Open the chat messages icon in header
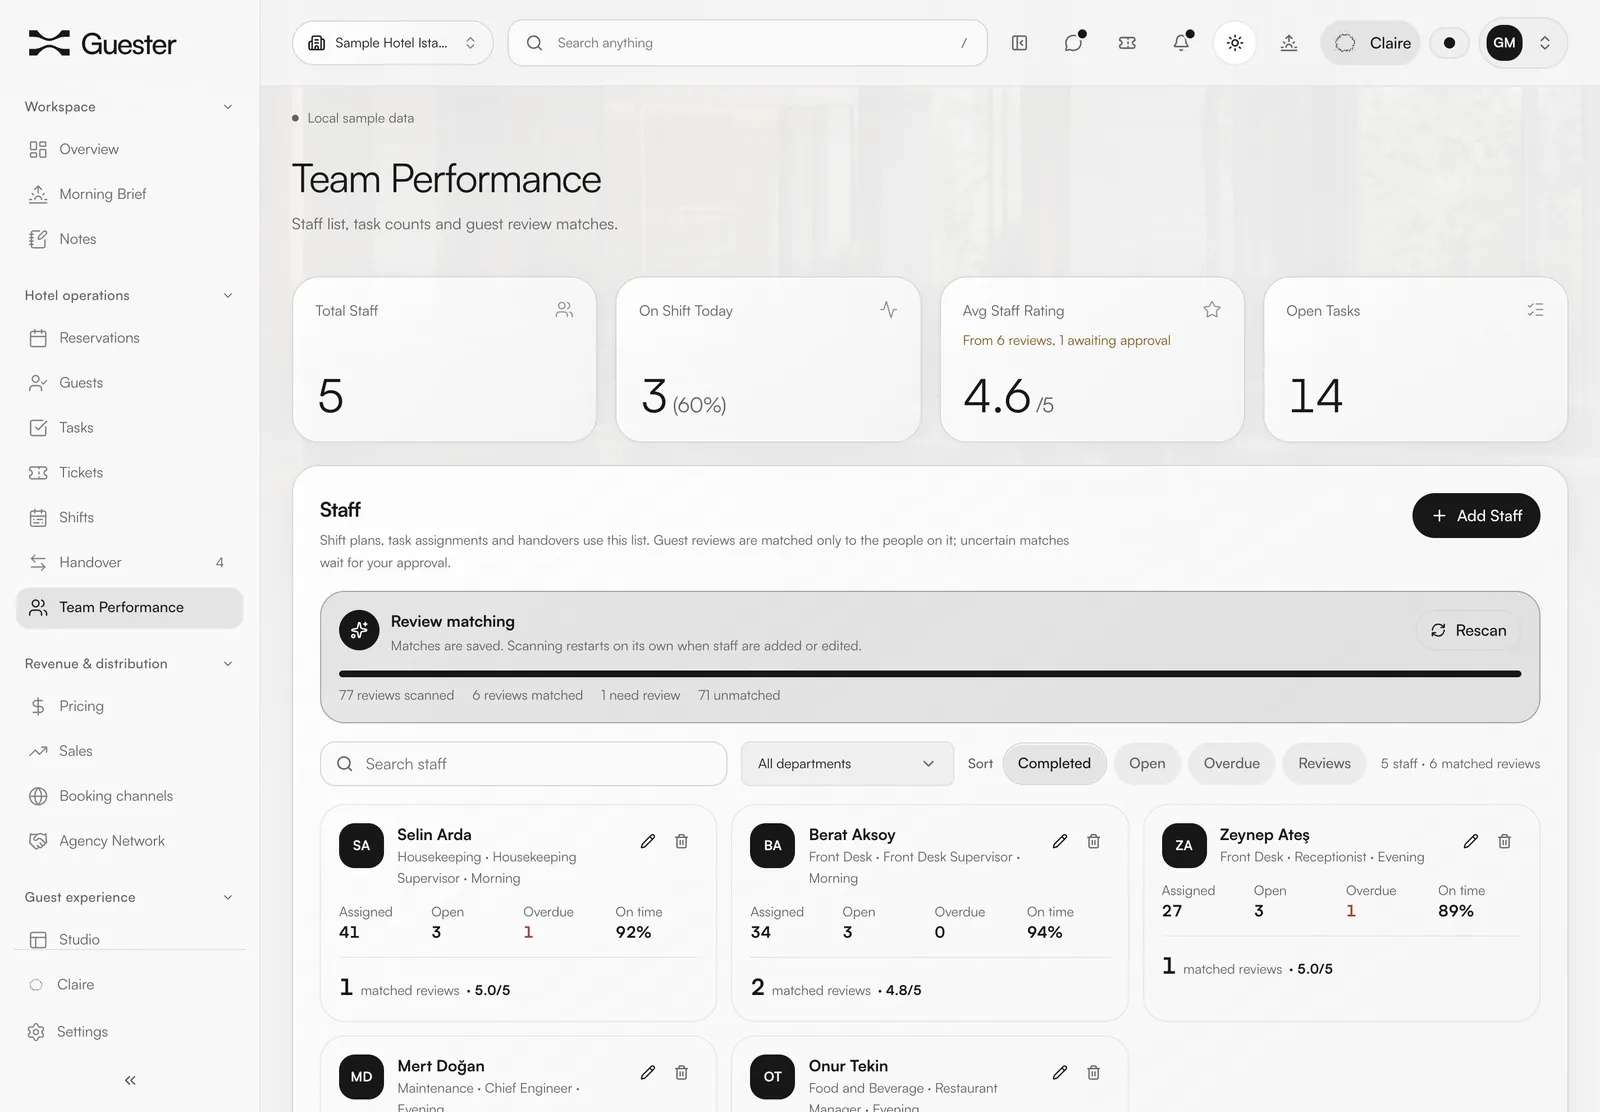The height and width of the screenshot is (1112, 1600). click(1074, 43)
